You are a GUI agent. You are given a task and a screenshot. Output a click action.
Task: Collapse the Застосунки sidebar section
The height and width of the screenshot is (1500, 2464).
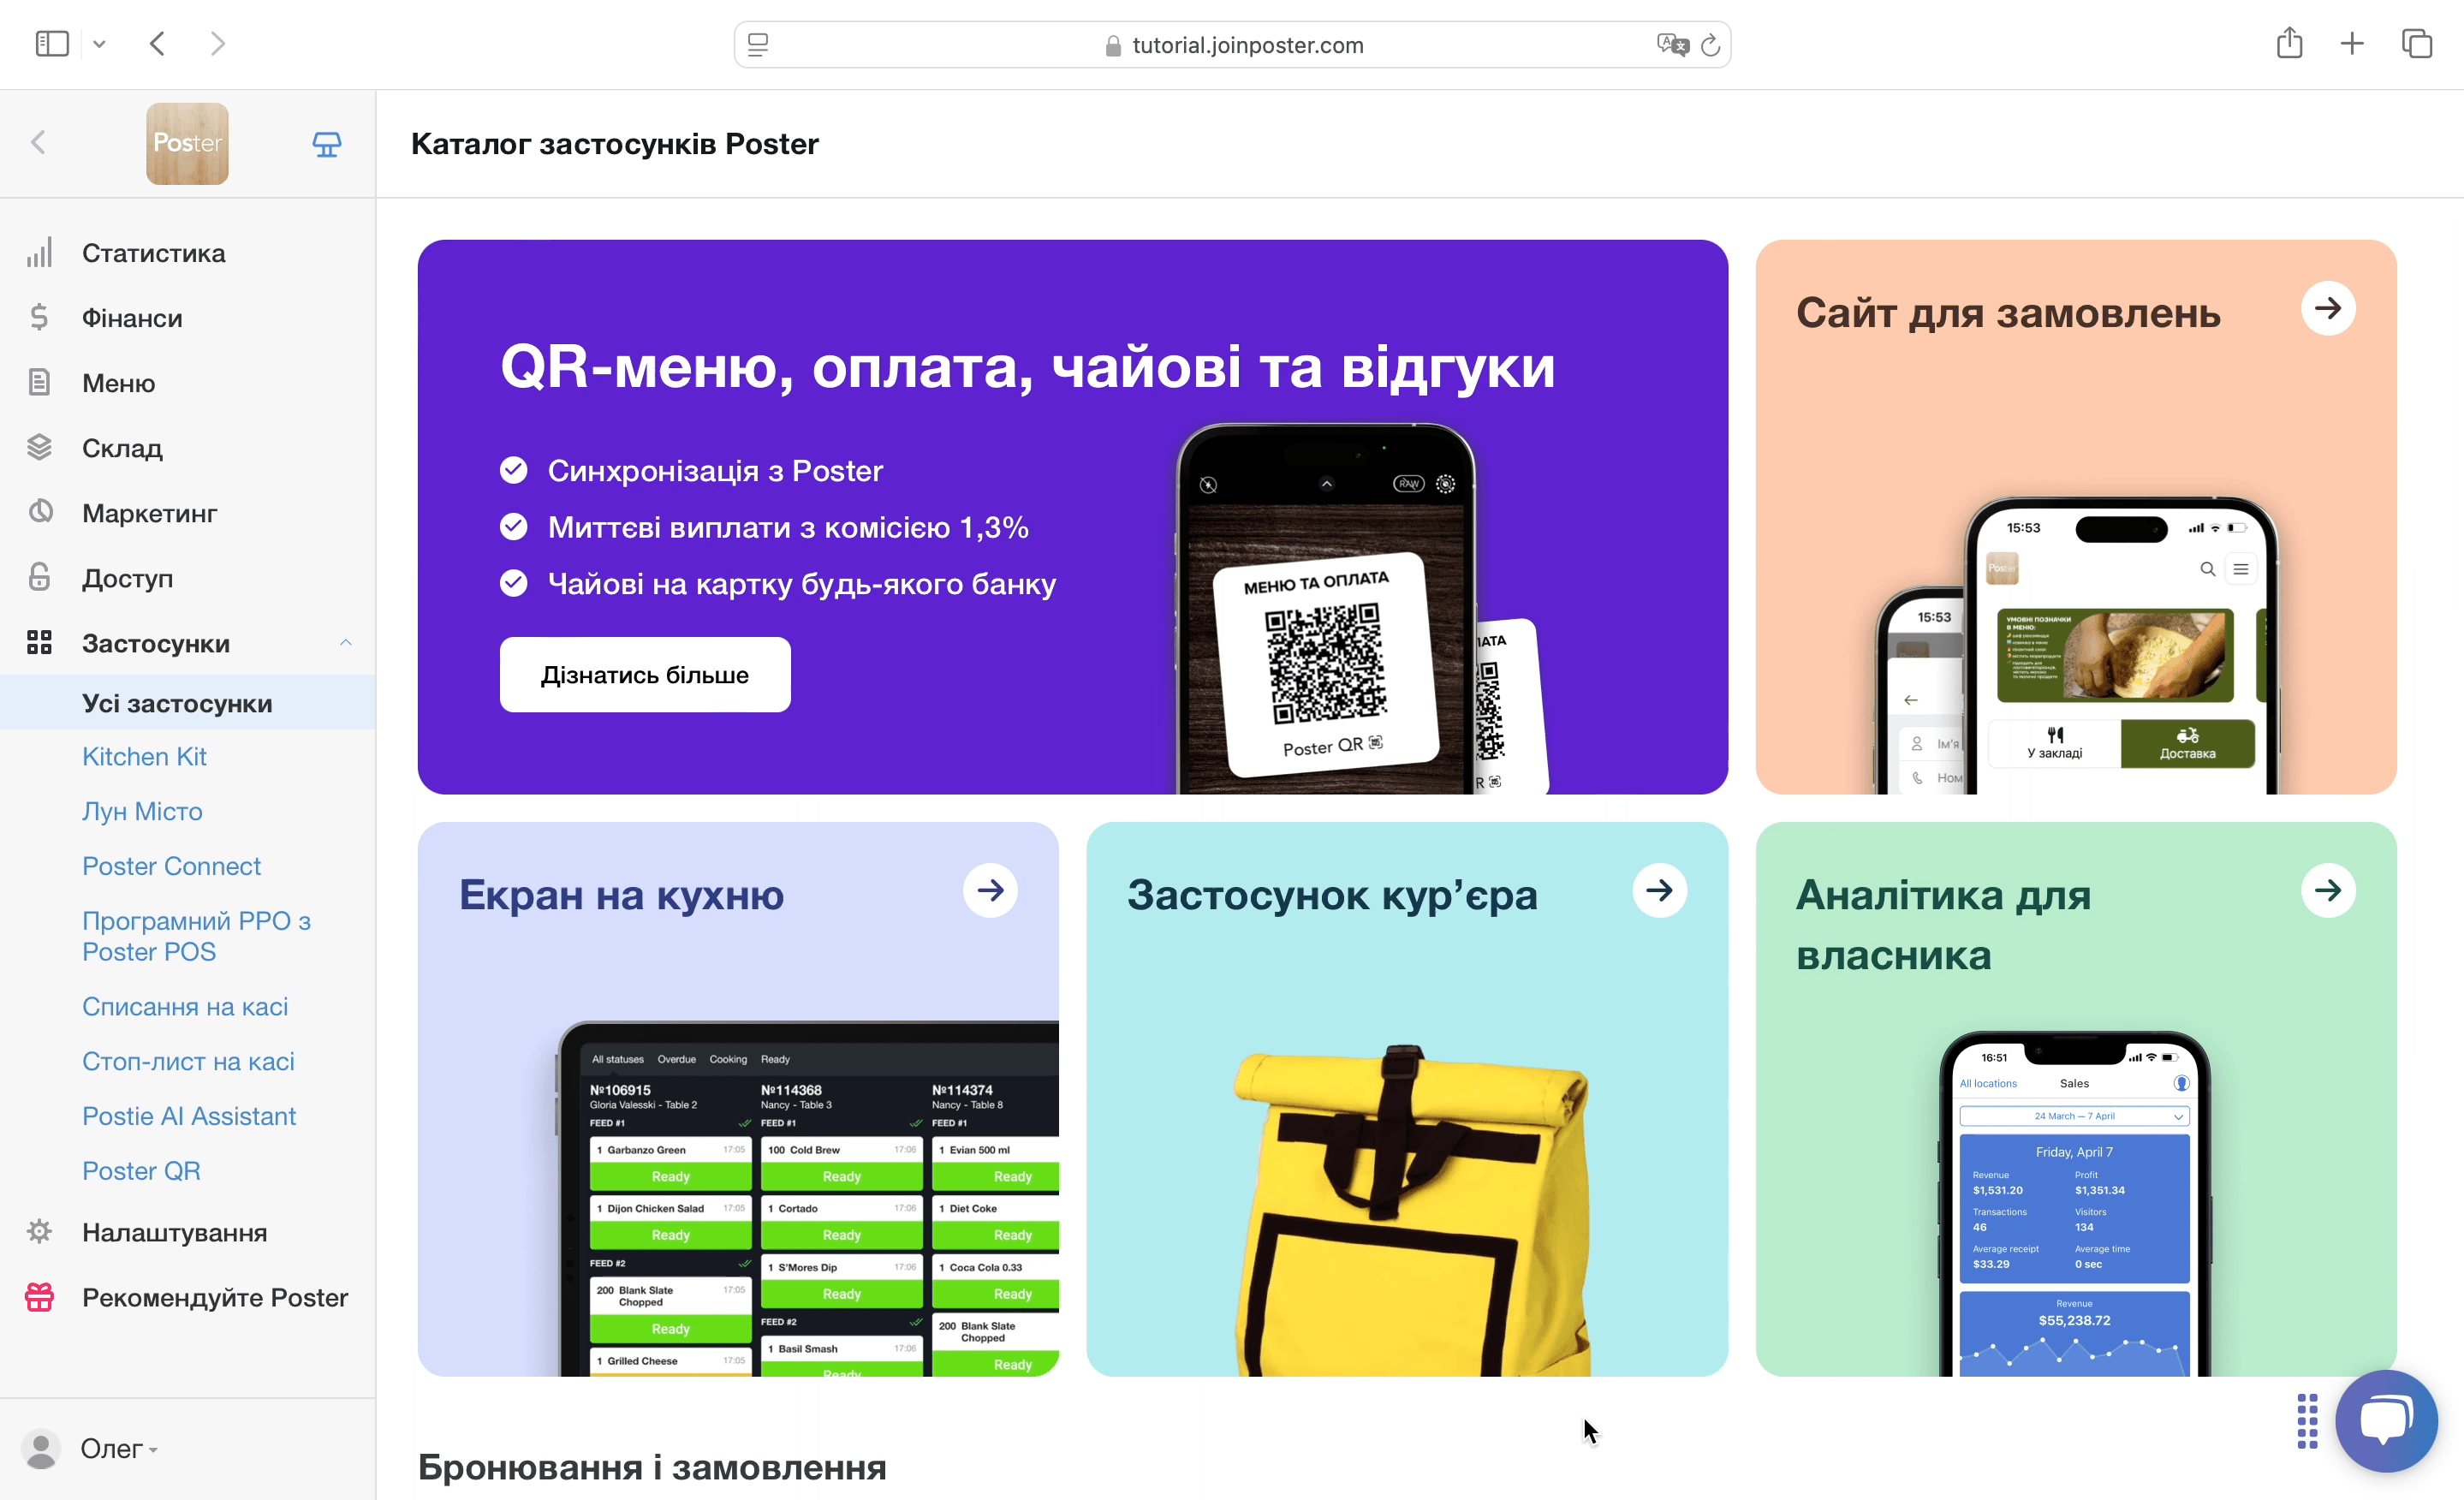point(345,643)
